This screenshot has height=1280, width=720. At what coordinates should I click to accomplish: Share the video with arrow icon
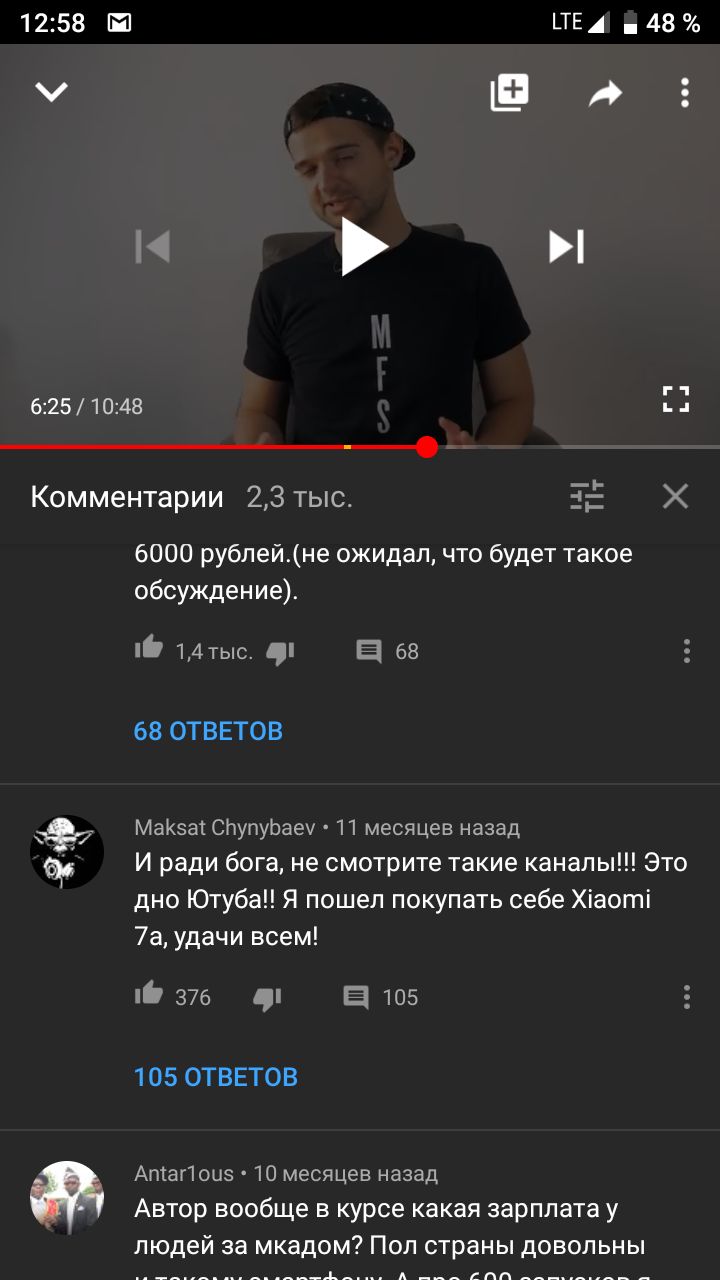605,94
